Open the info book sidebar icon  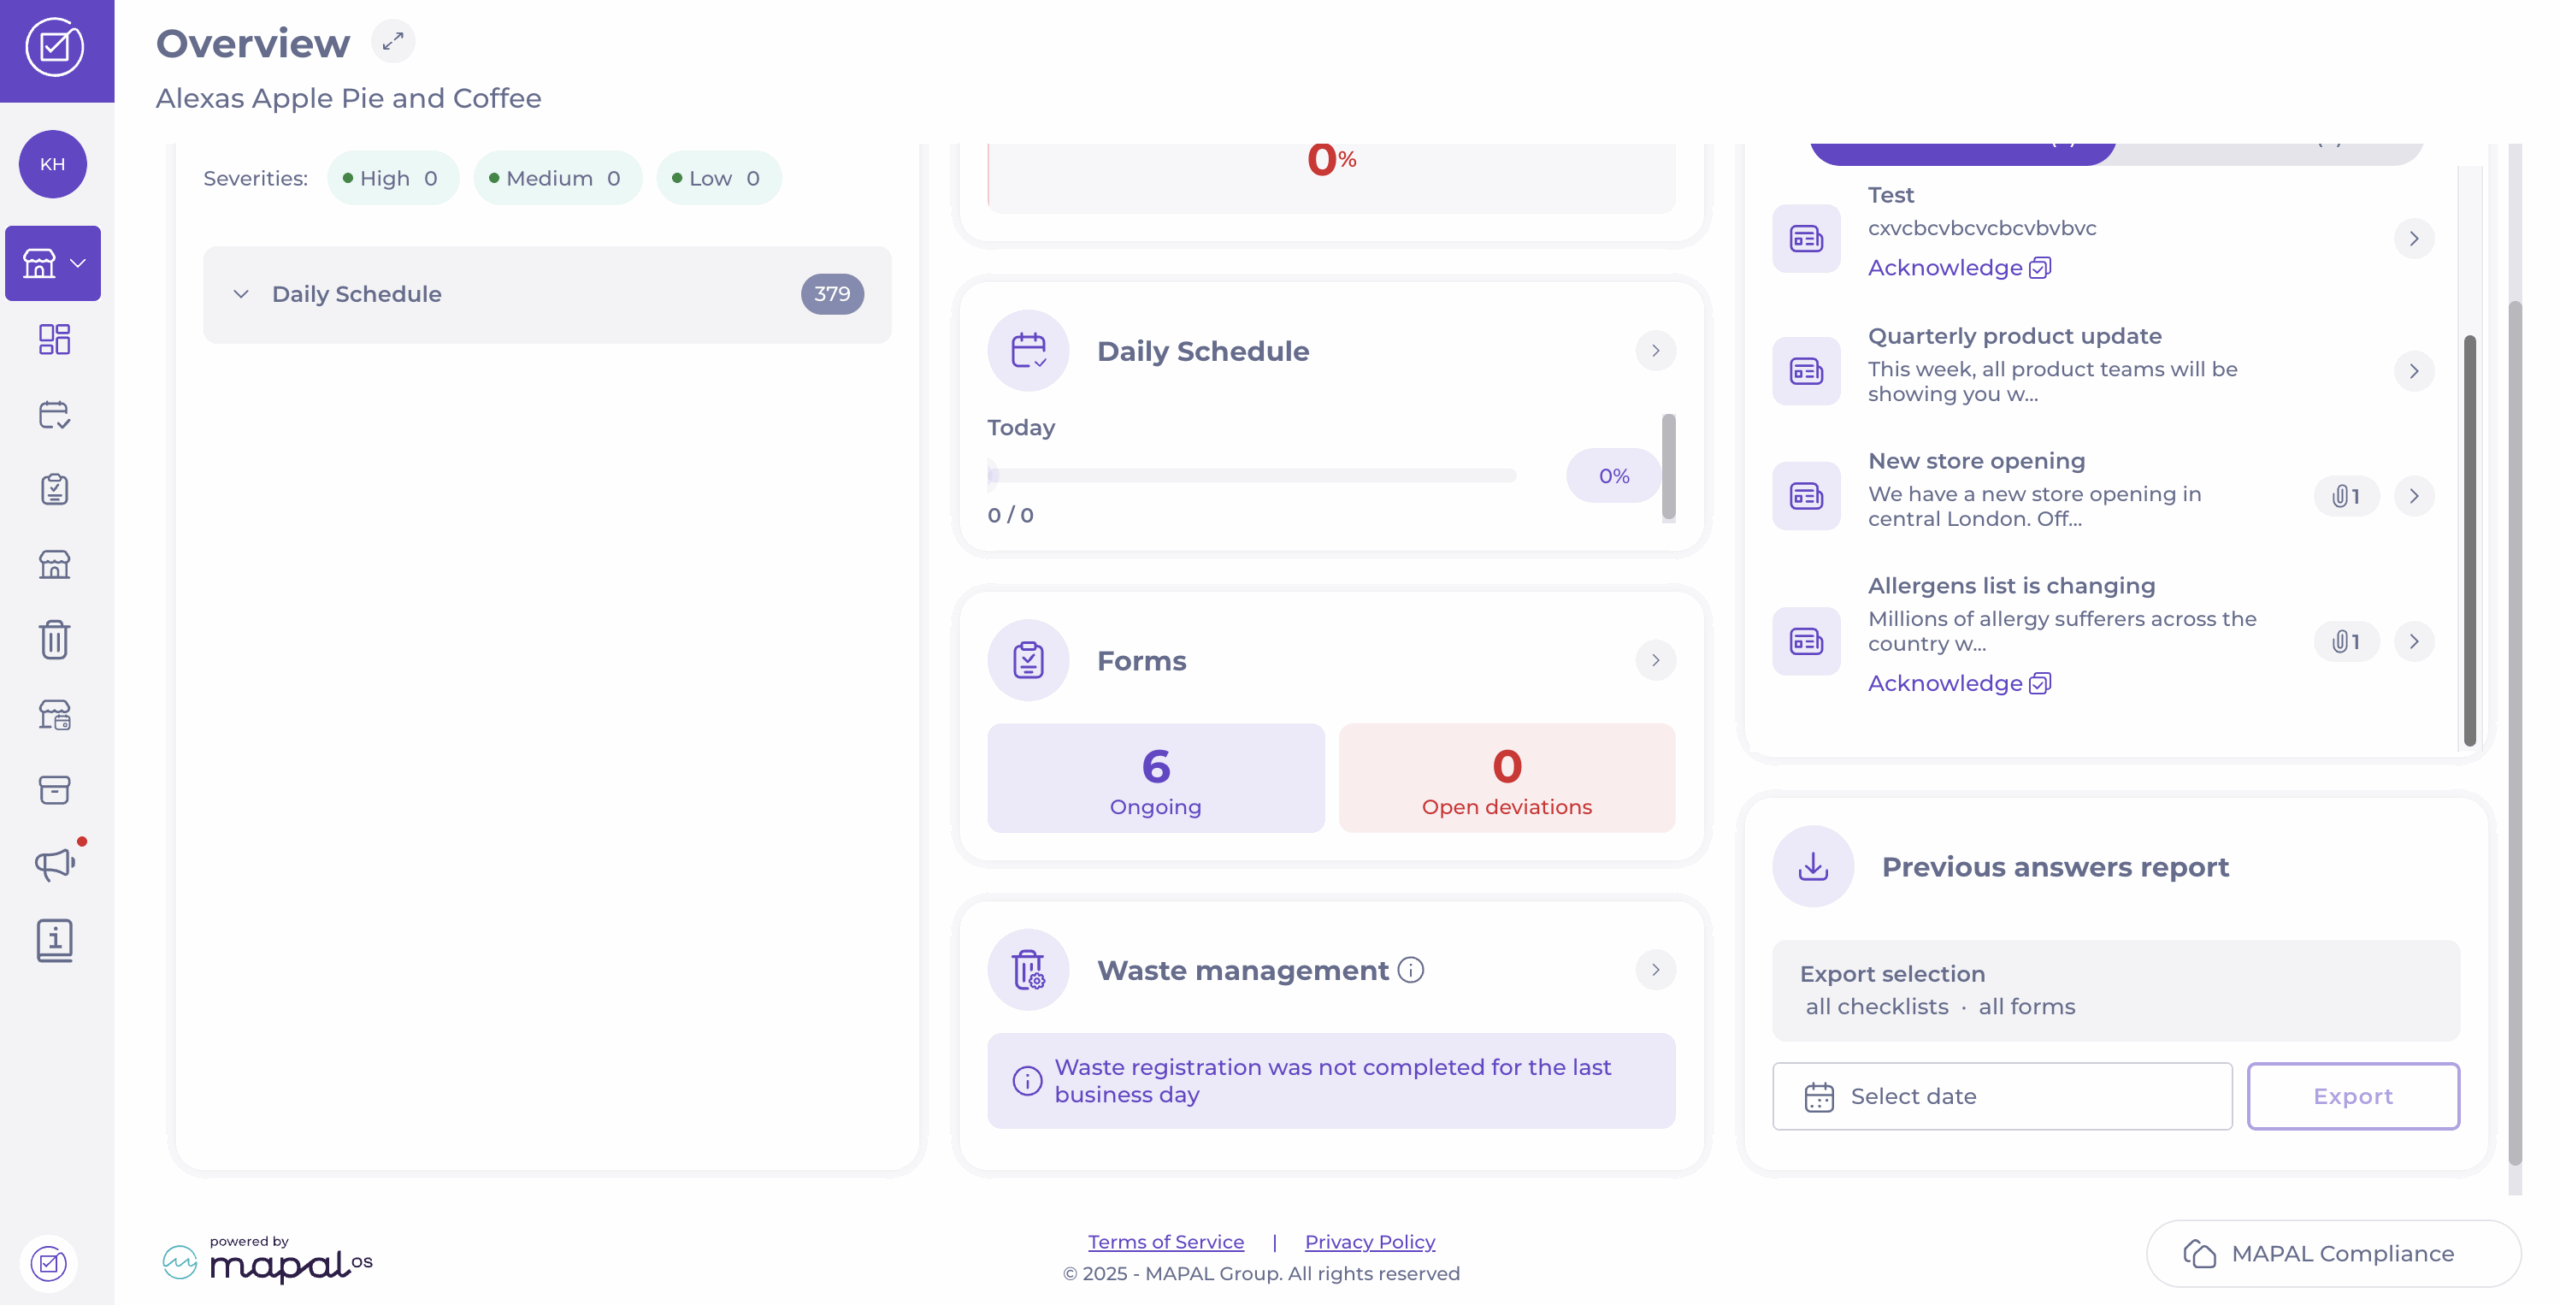54,939
